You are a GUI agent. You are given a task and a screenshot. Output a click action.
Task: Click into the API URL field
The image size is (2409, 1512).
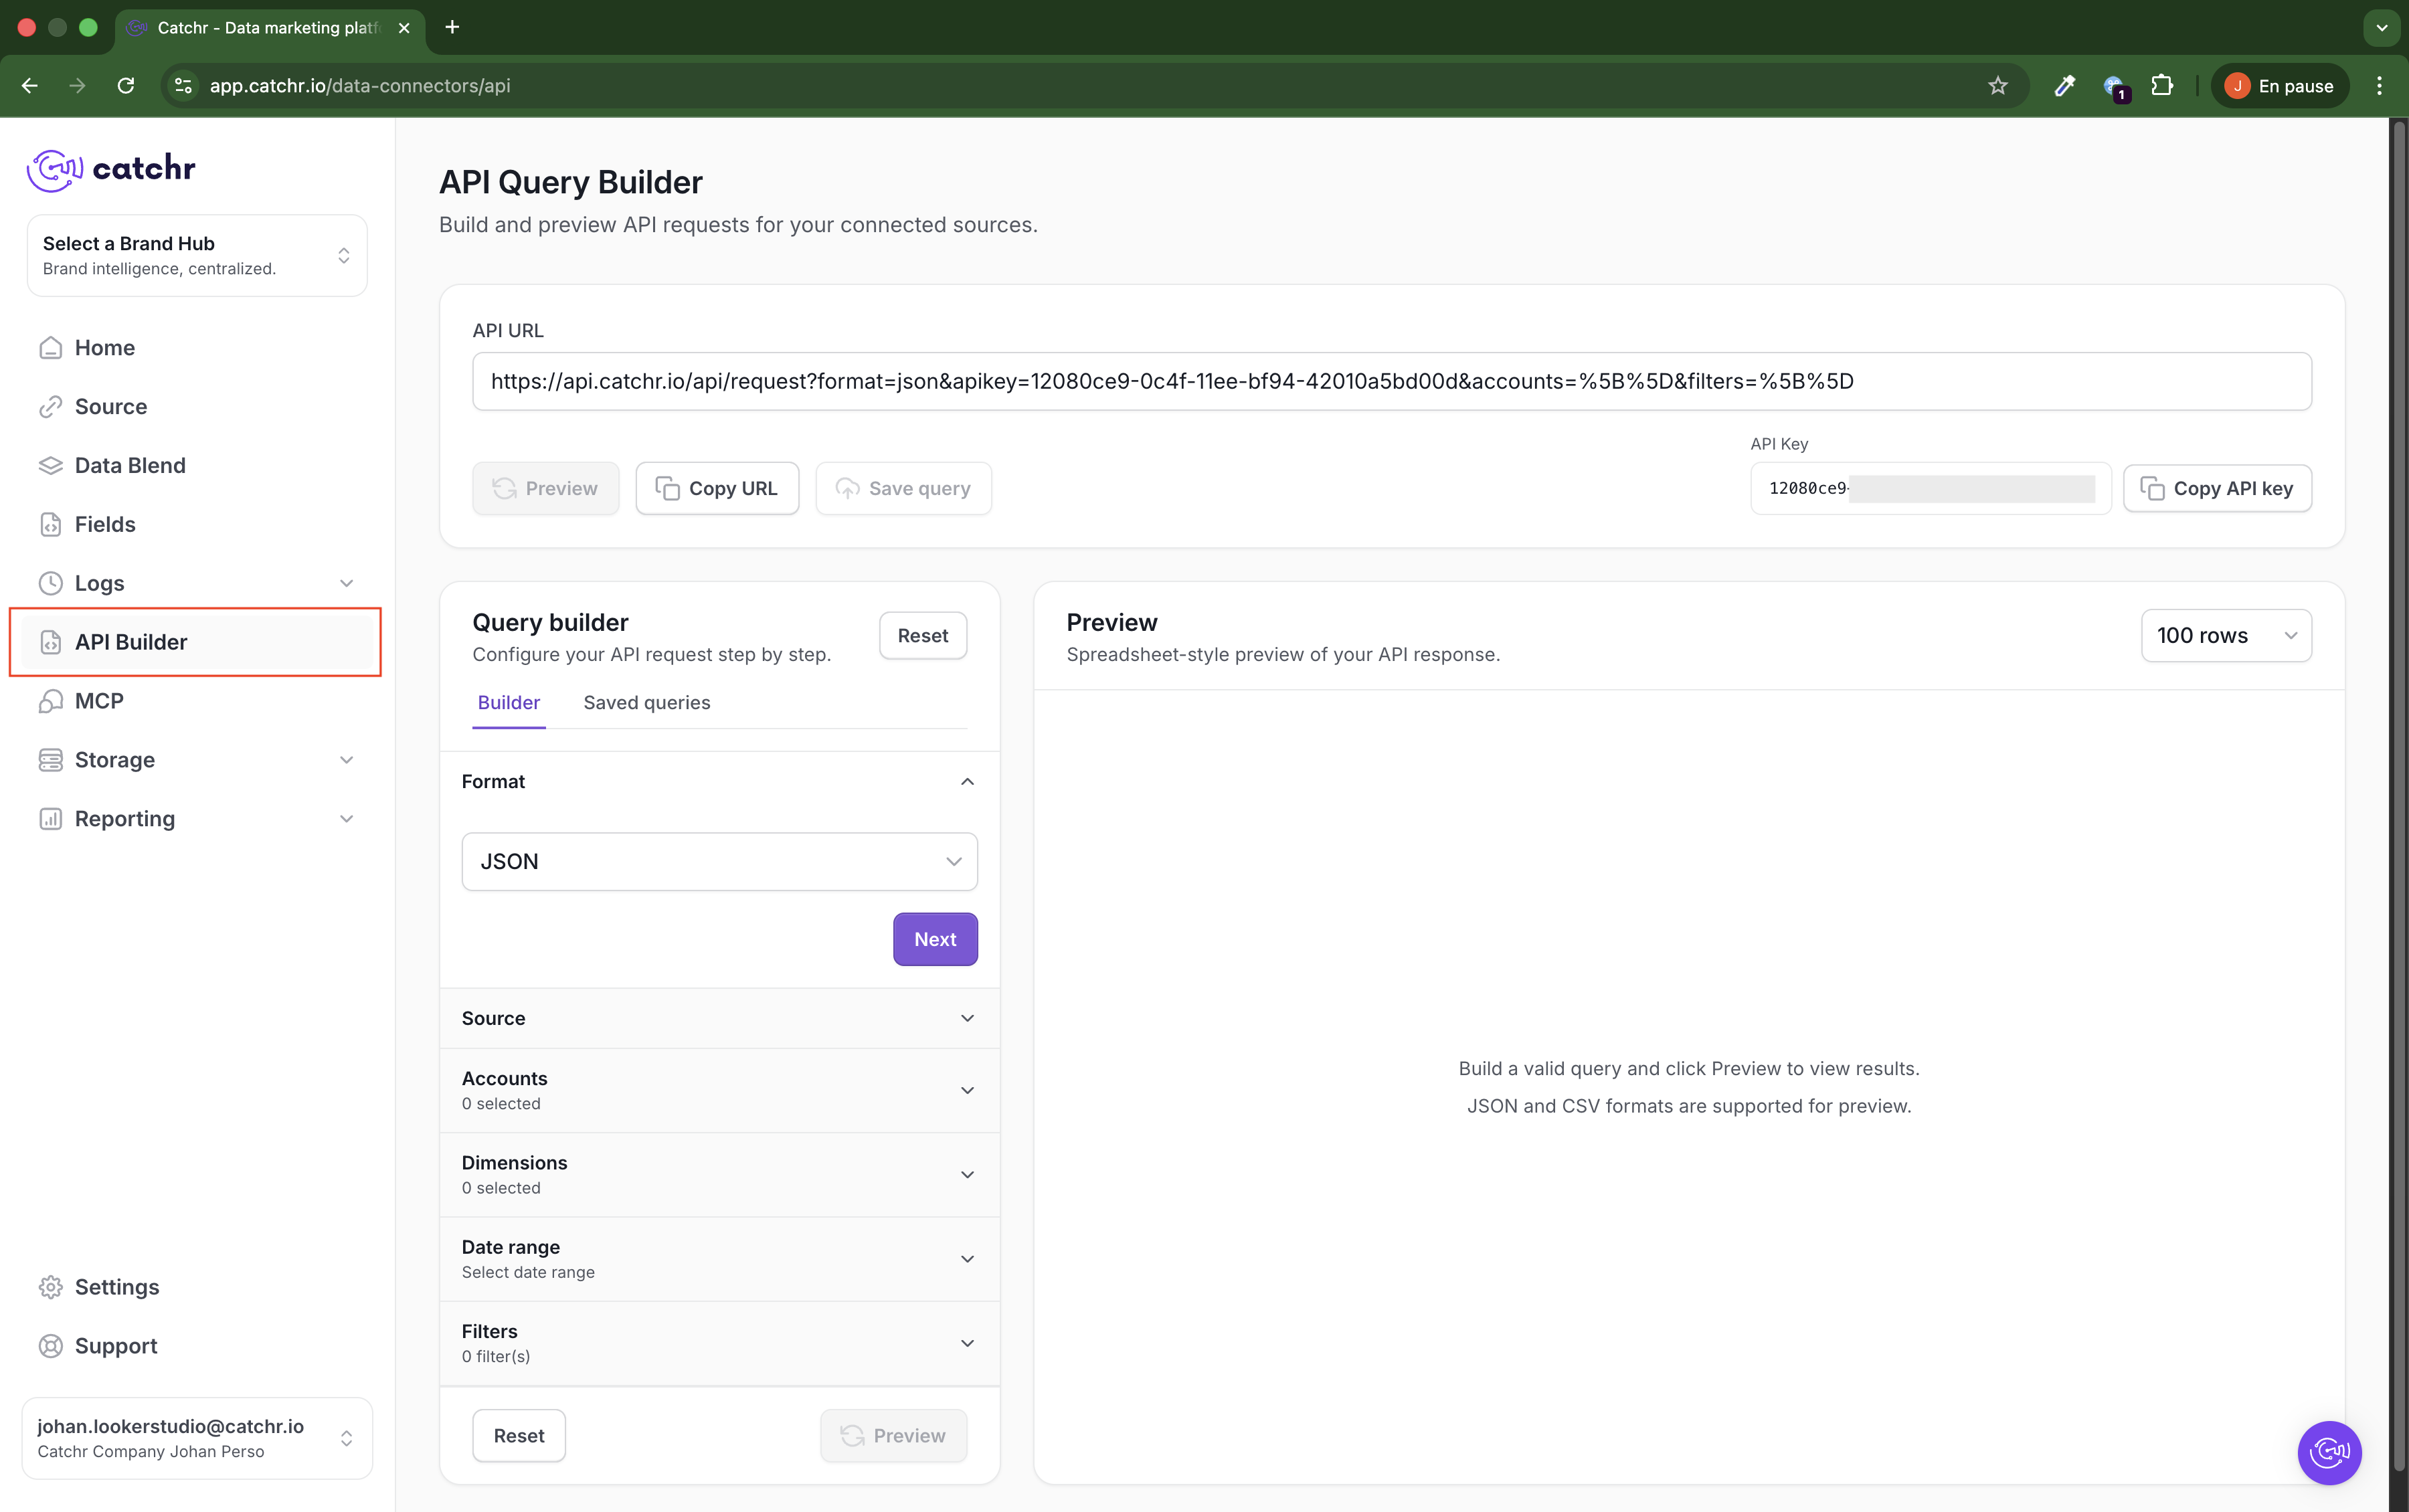coord(1391,381)
